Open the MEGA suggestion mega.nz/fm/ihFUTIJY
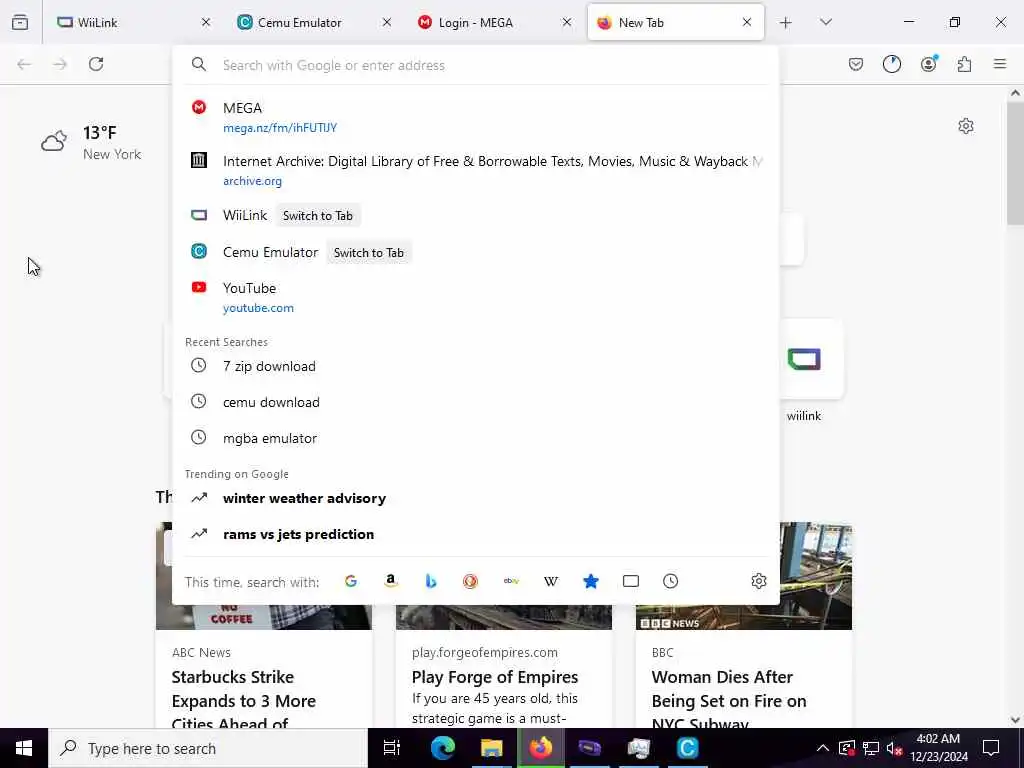1024x768 pixels. tap(475, 117)
